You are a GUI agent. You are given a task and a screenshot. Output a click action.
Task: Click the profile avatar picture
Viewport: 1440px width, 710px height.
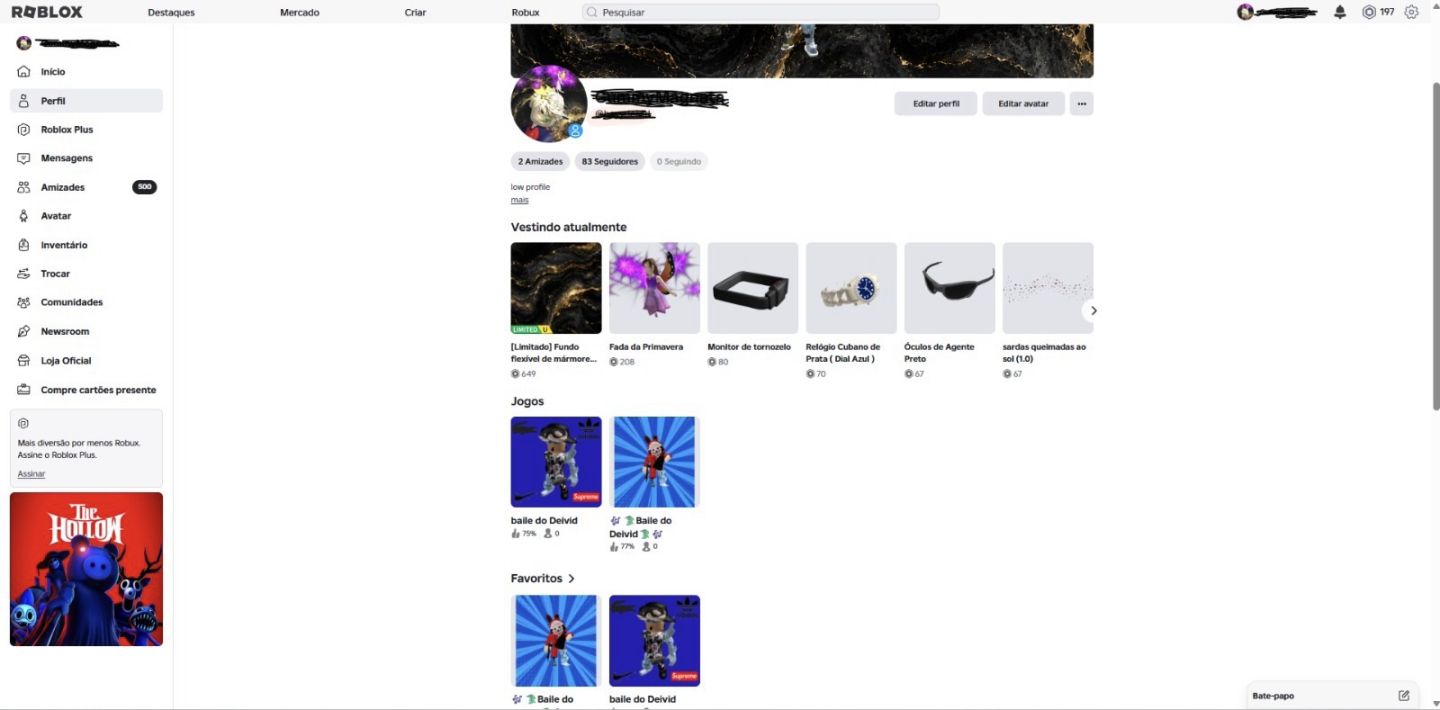pyautogui.click(x=548, y=103)
